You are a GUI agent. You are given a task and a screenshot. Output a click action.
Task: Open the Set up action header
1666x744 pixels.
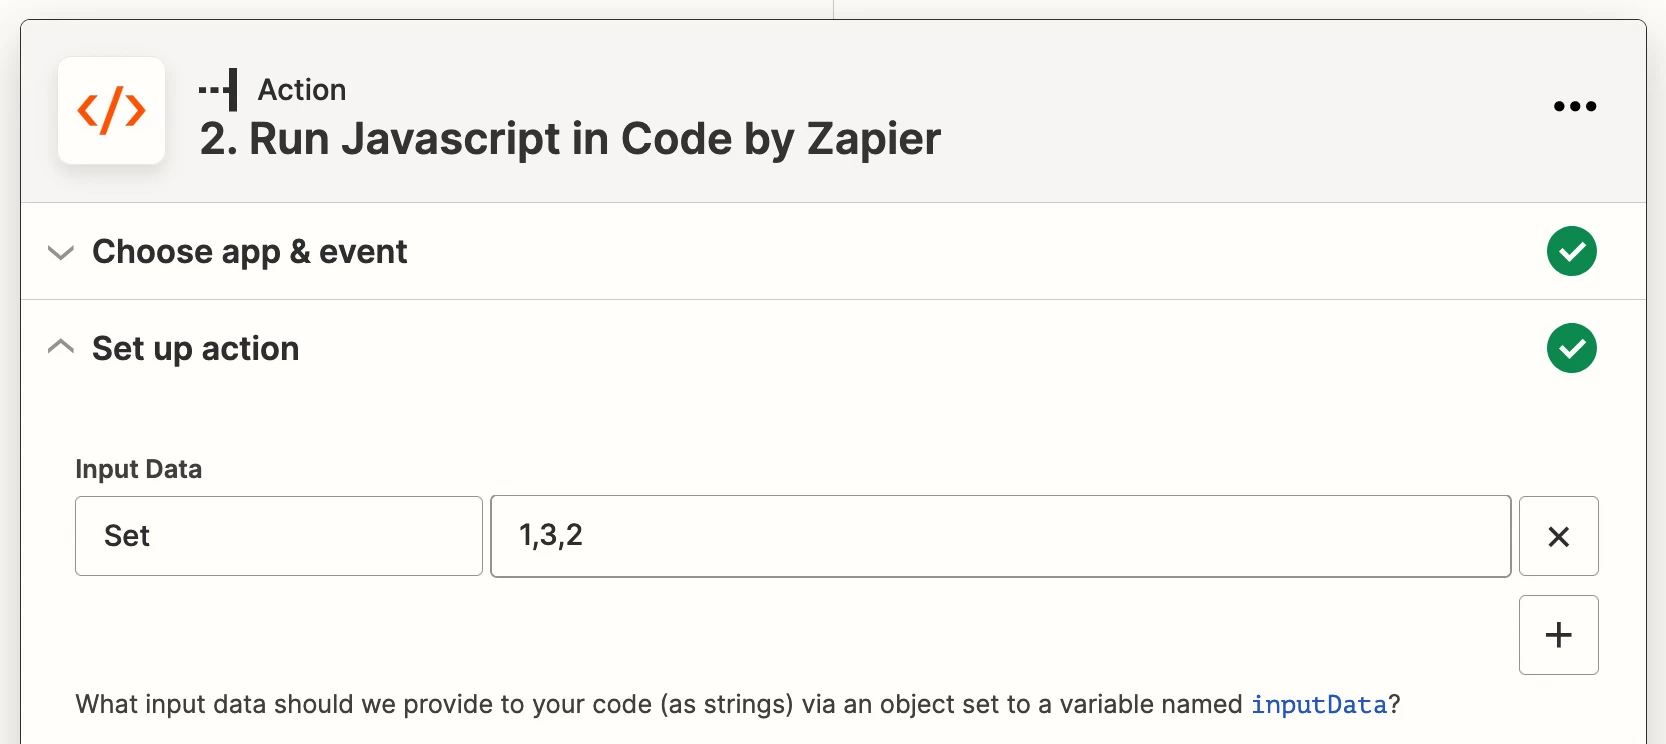pos(195,348)
